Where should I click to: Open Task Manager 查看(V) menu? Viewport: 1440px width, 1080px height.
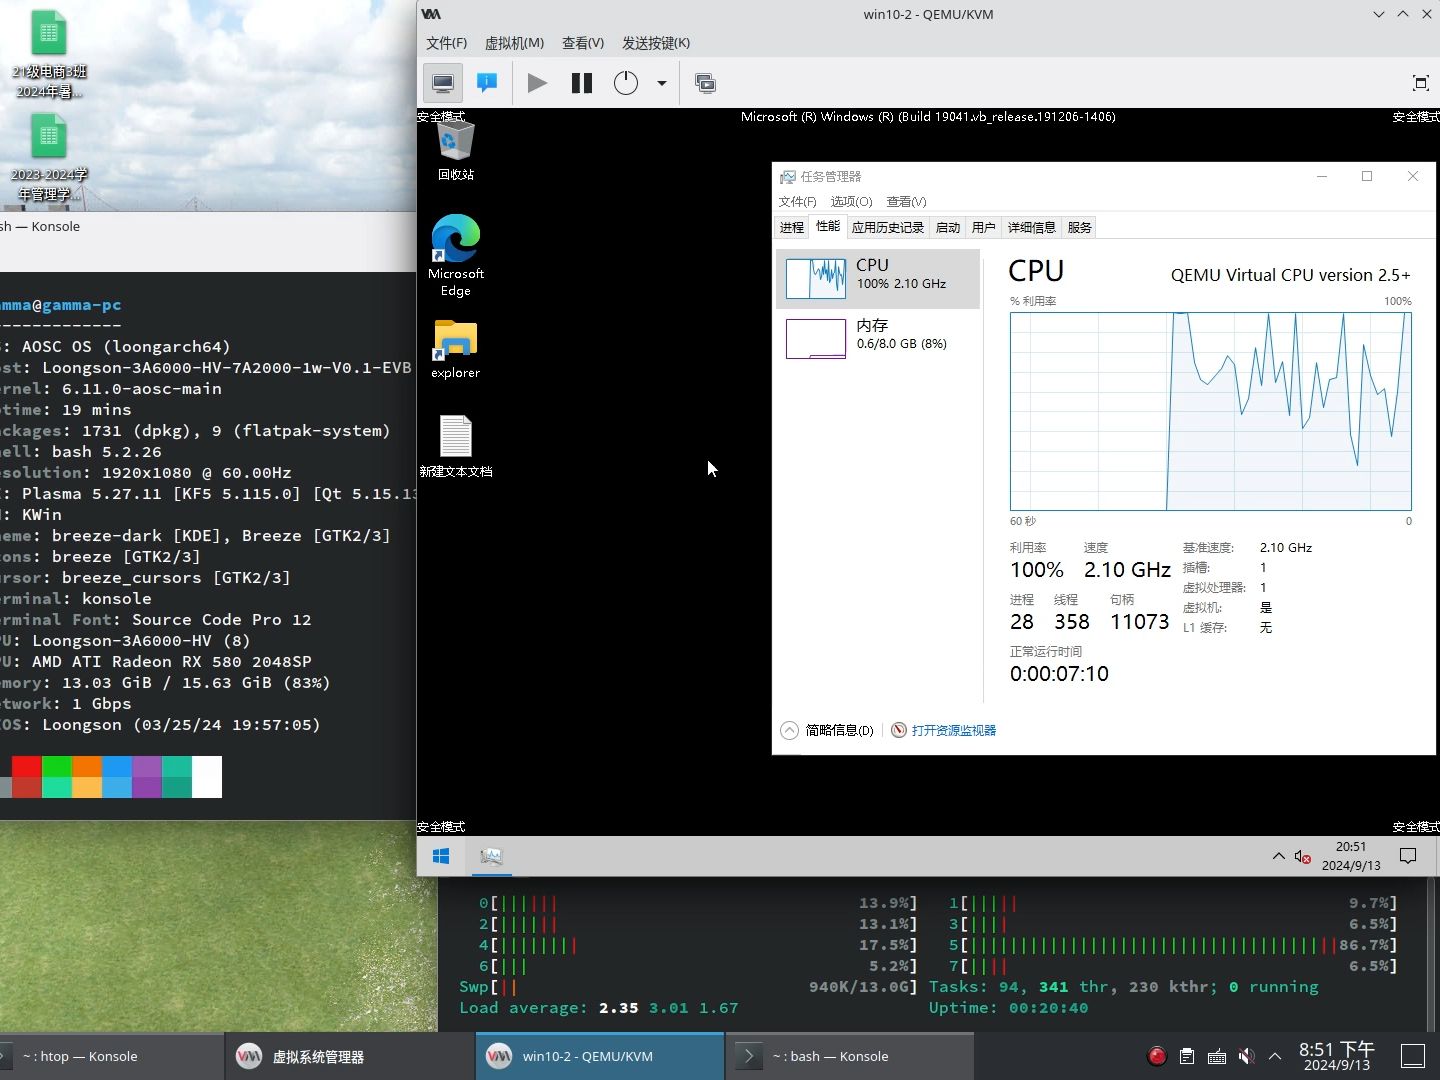[x=906, y=201]
